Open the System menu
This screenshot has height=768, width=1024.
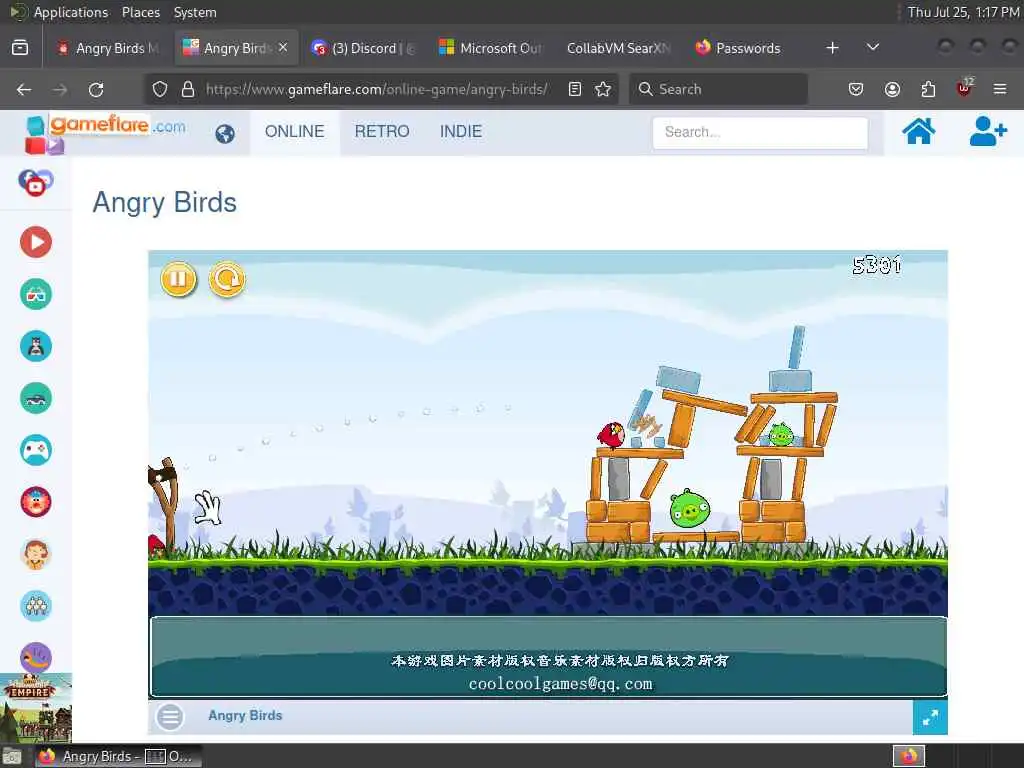(195, 12)
